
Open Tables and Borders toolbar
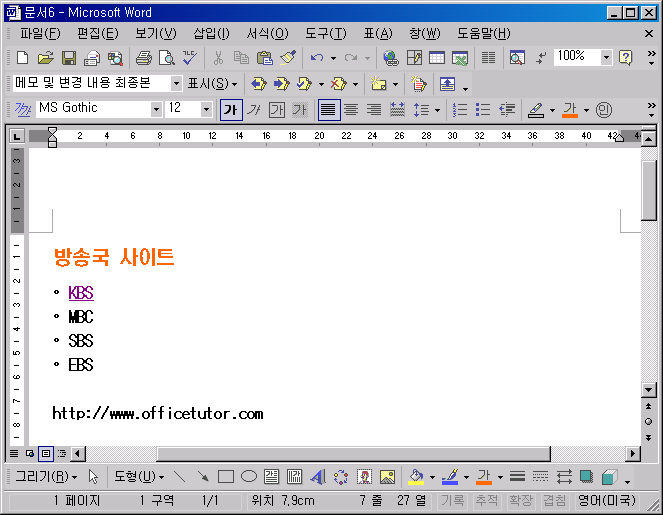(x=414, y=58)
